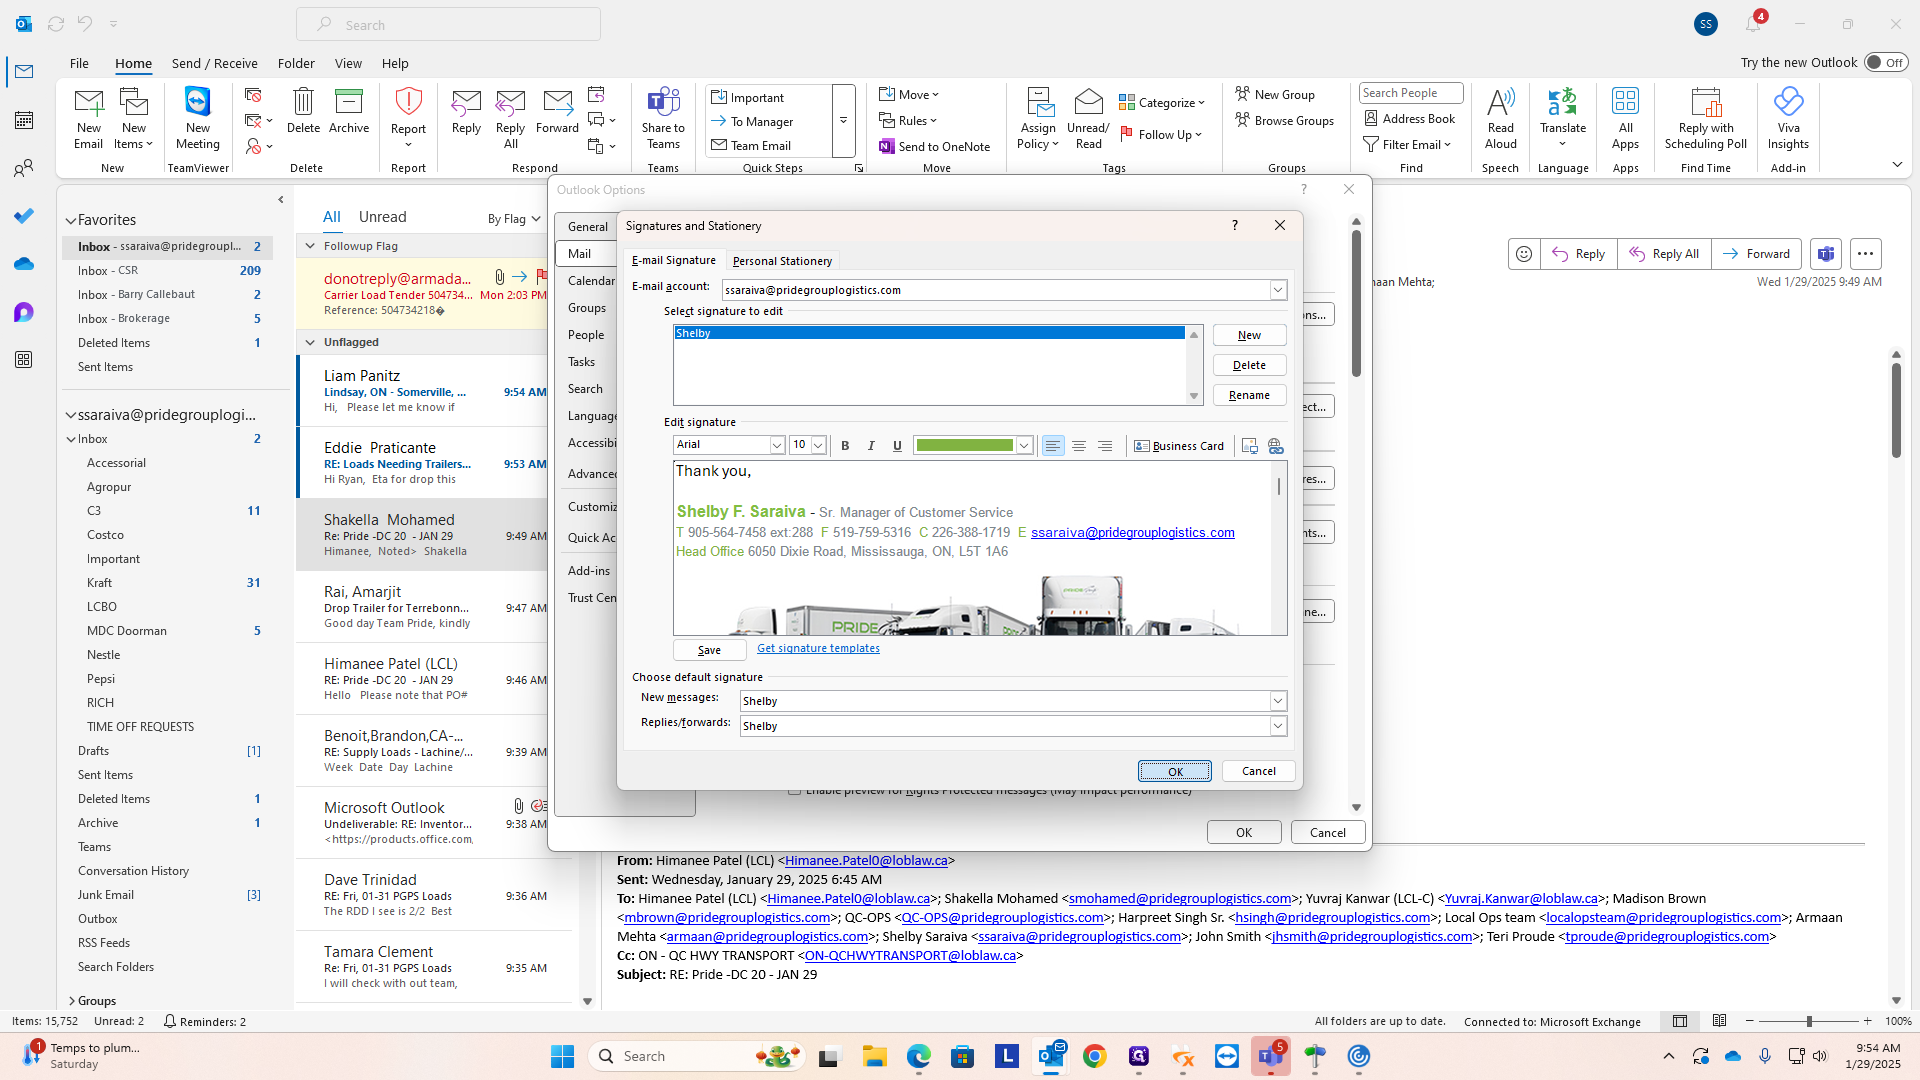
Task: Click Delete signature button
Action: [x=1249, y=365]
